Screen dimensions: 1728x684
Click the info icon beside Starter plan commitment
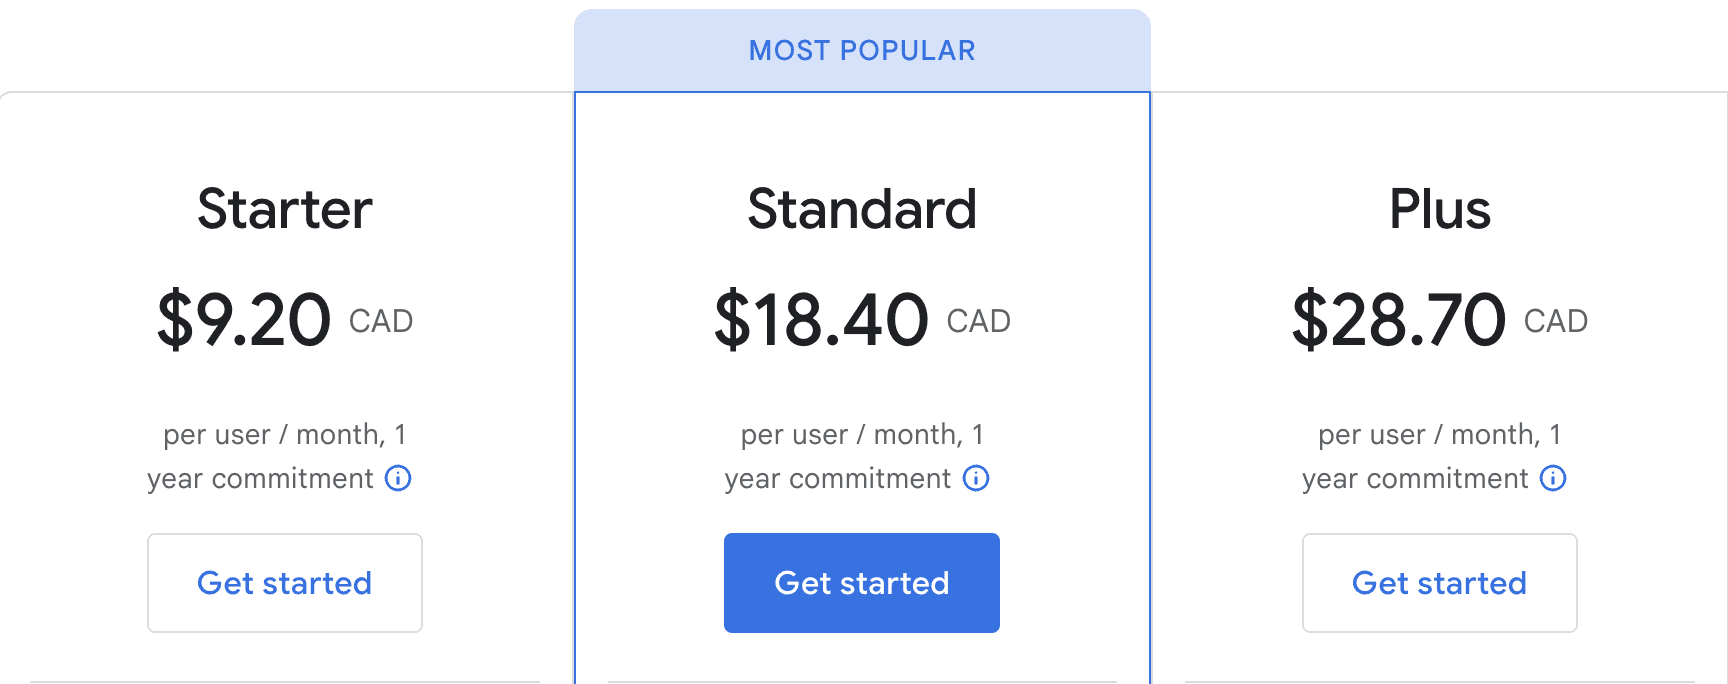pos(399,479)
